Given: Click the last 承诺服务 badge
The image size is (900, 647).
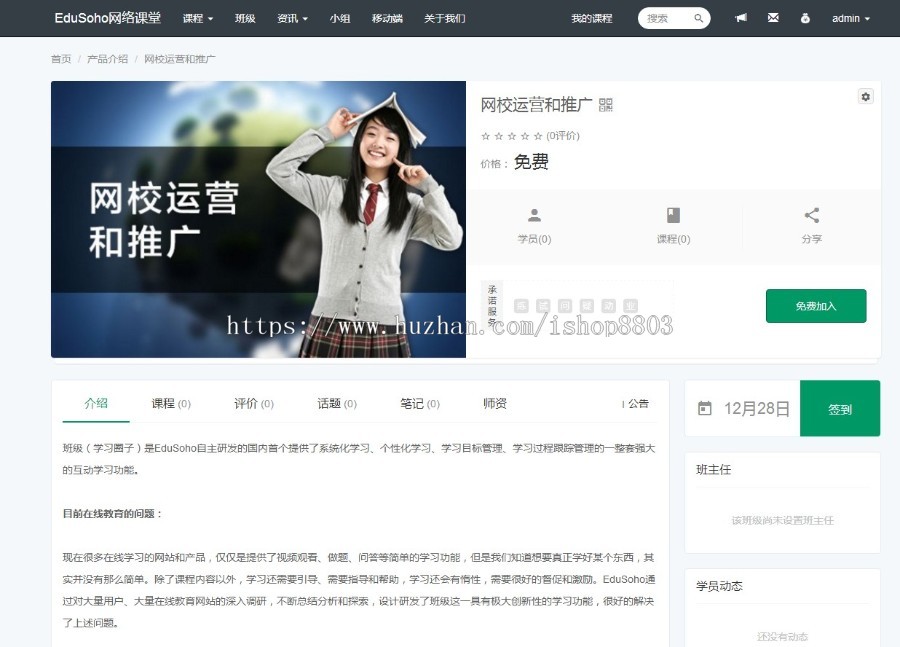Looking at the screenshot, I should point(630,306).
